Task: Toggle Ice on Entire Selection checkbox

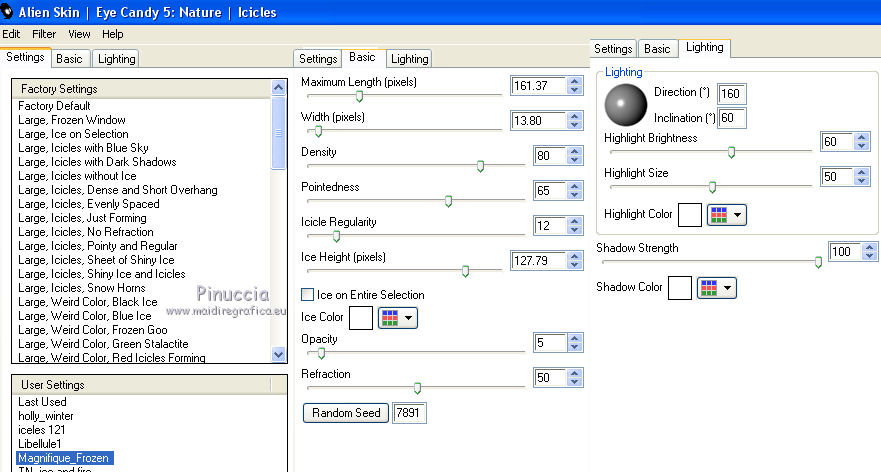Action: pyautogui.click(x=307, y=294)
